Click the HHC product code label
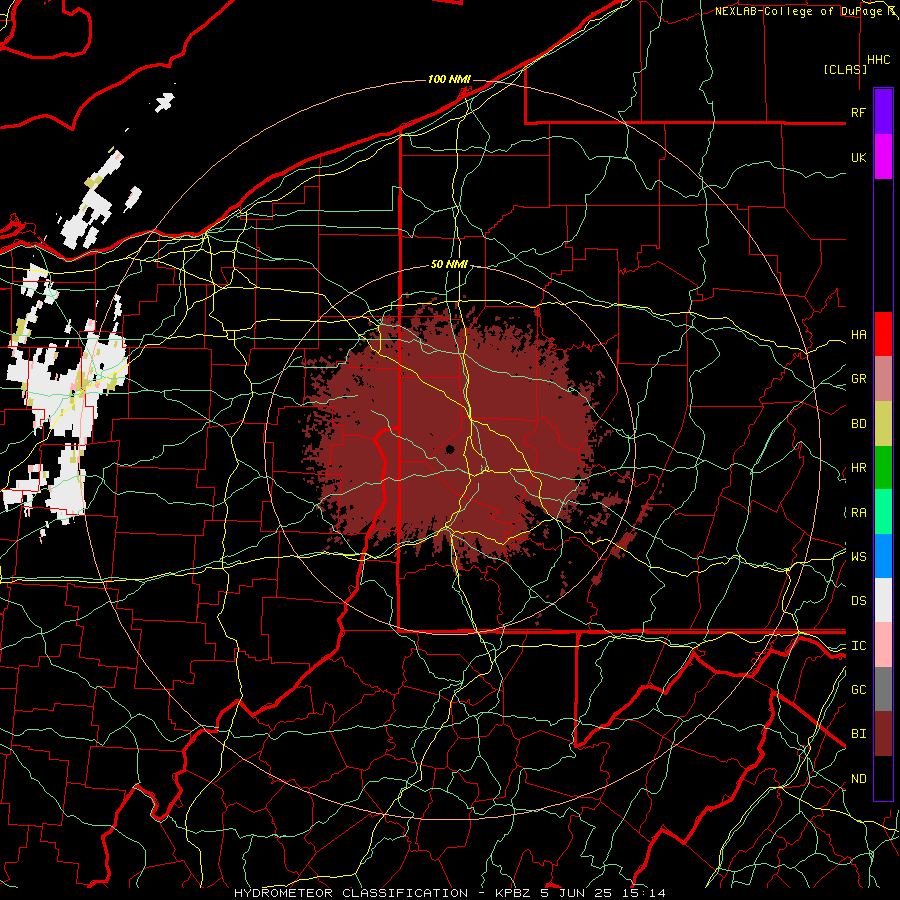Image resolution: width=900 pixels, height=900 pixels. 879,60
